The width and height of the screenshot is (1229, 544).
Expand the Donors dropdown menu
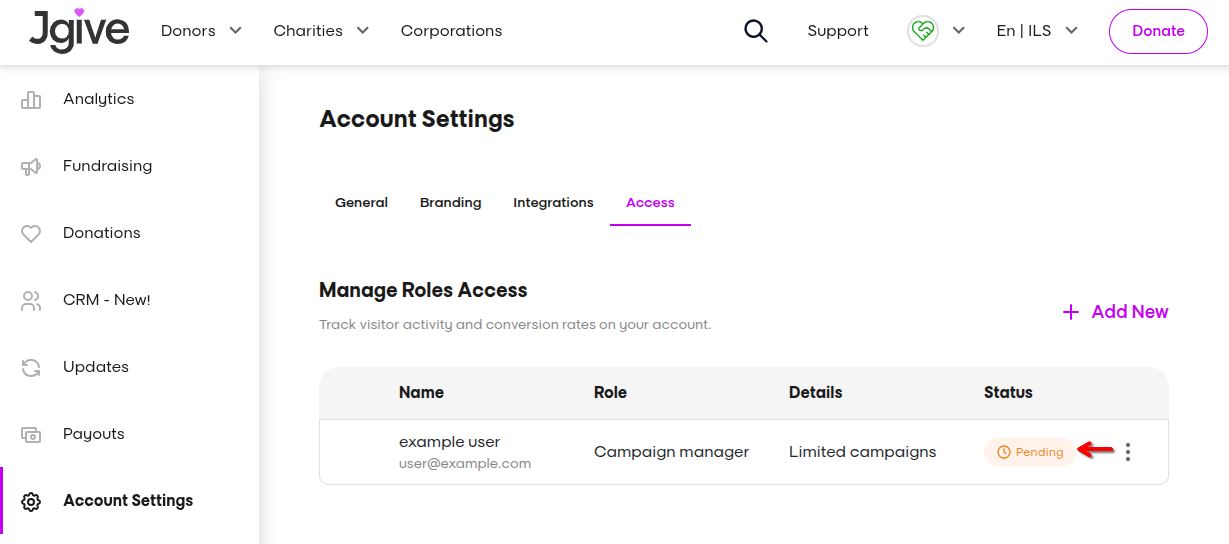pos(201,31)
